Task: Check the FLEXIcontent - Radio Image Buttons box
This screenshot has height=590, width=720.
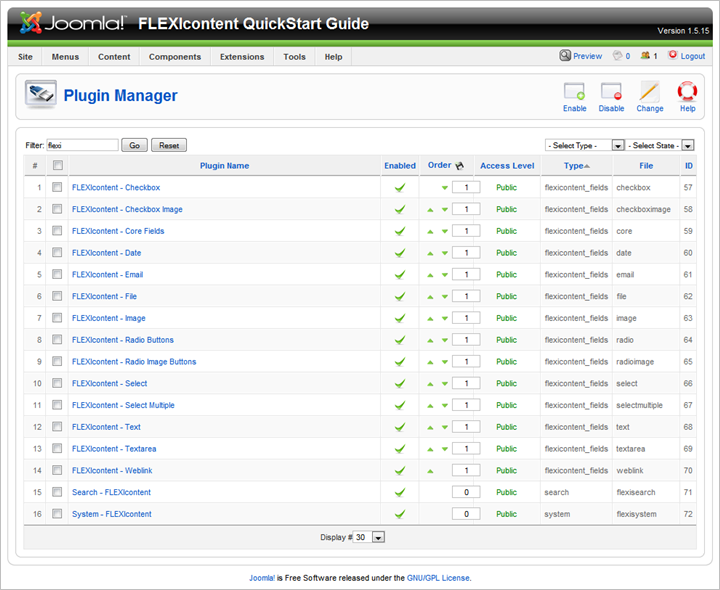Action: tap(57, 361)
